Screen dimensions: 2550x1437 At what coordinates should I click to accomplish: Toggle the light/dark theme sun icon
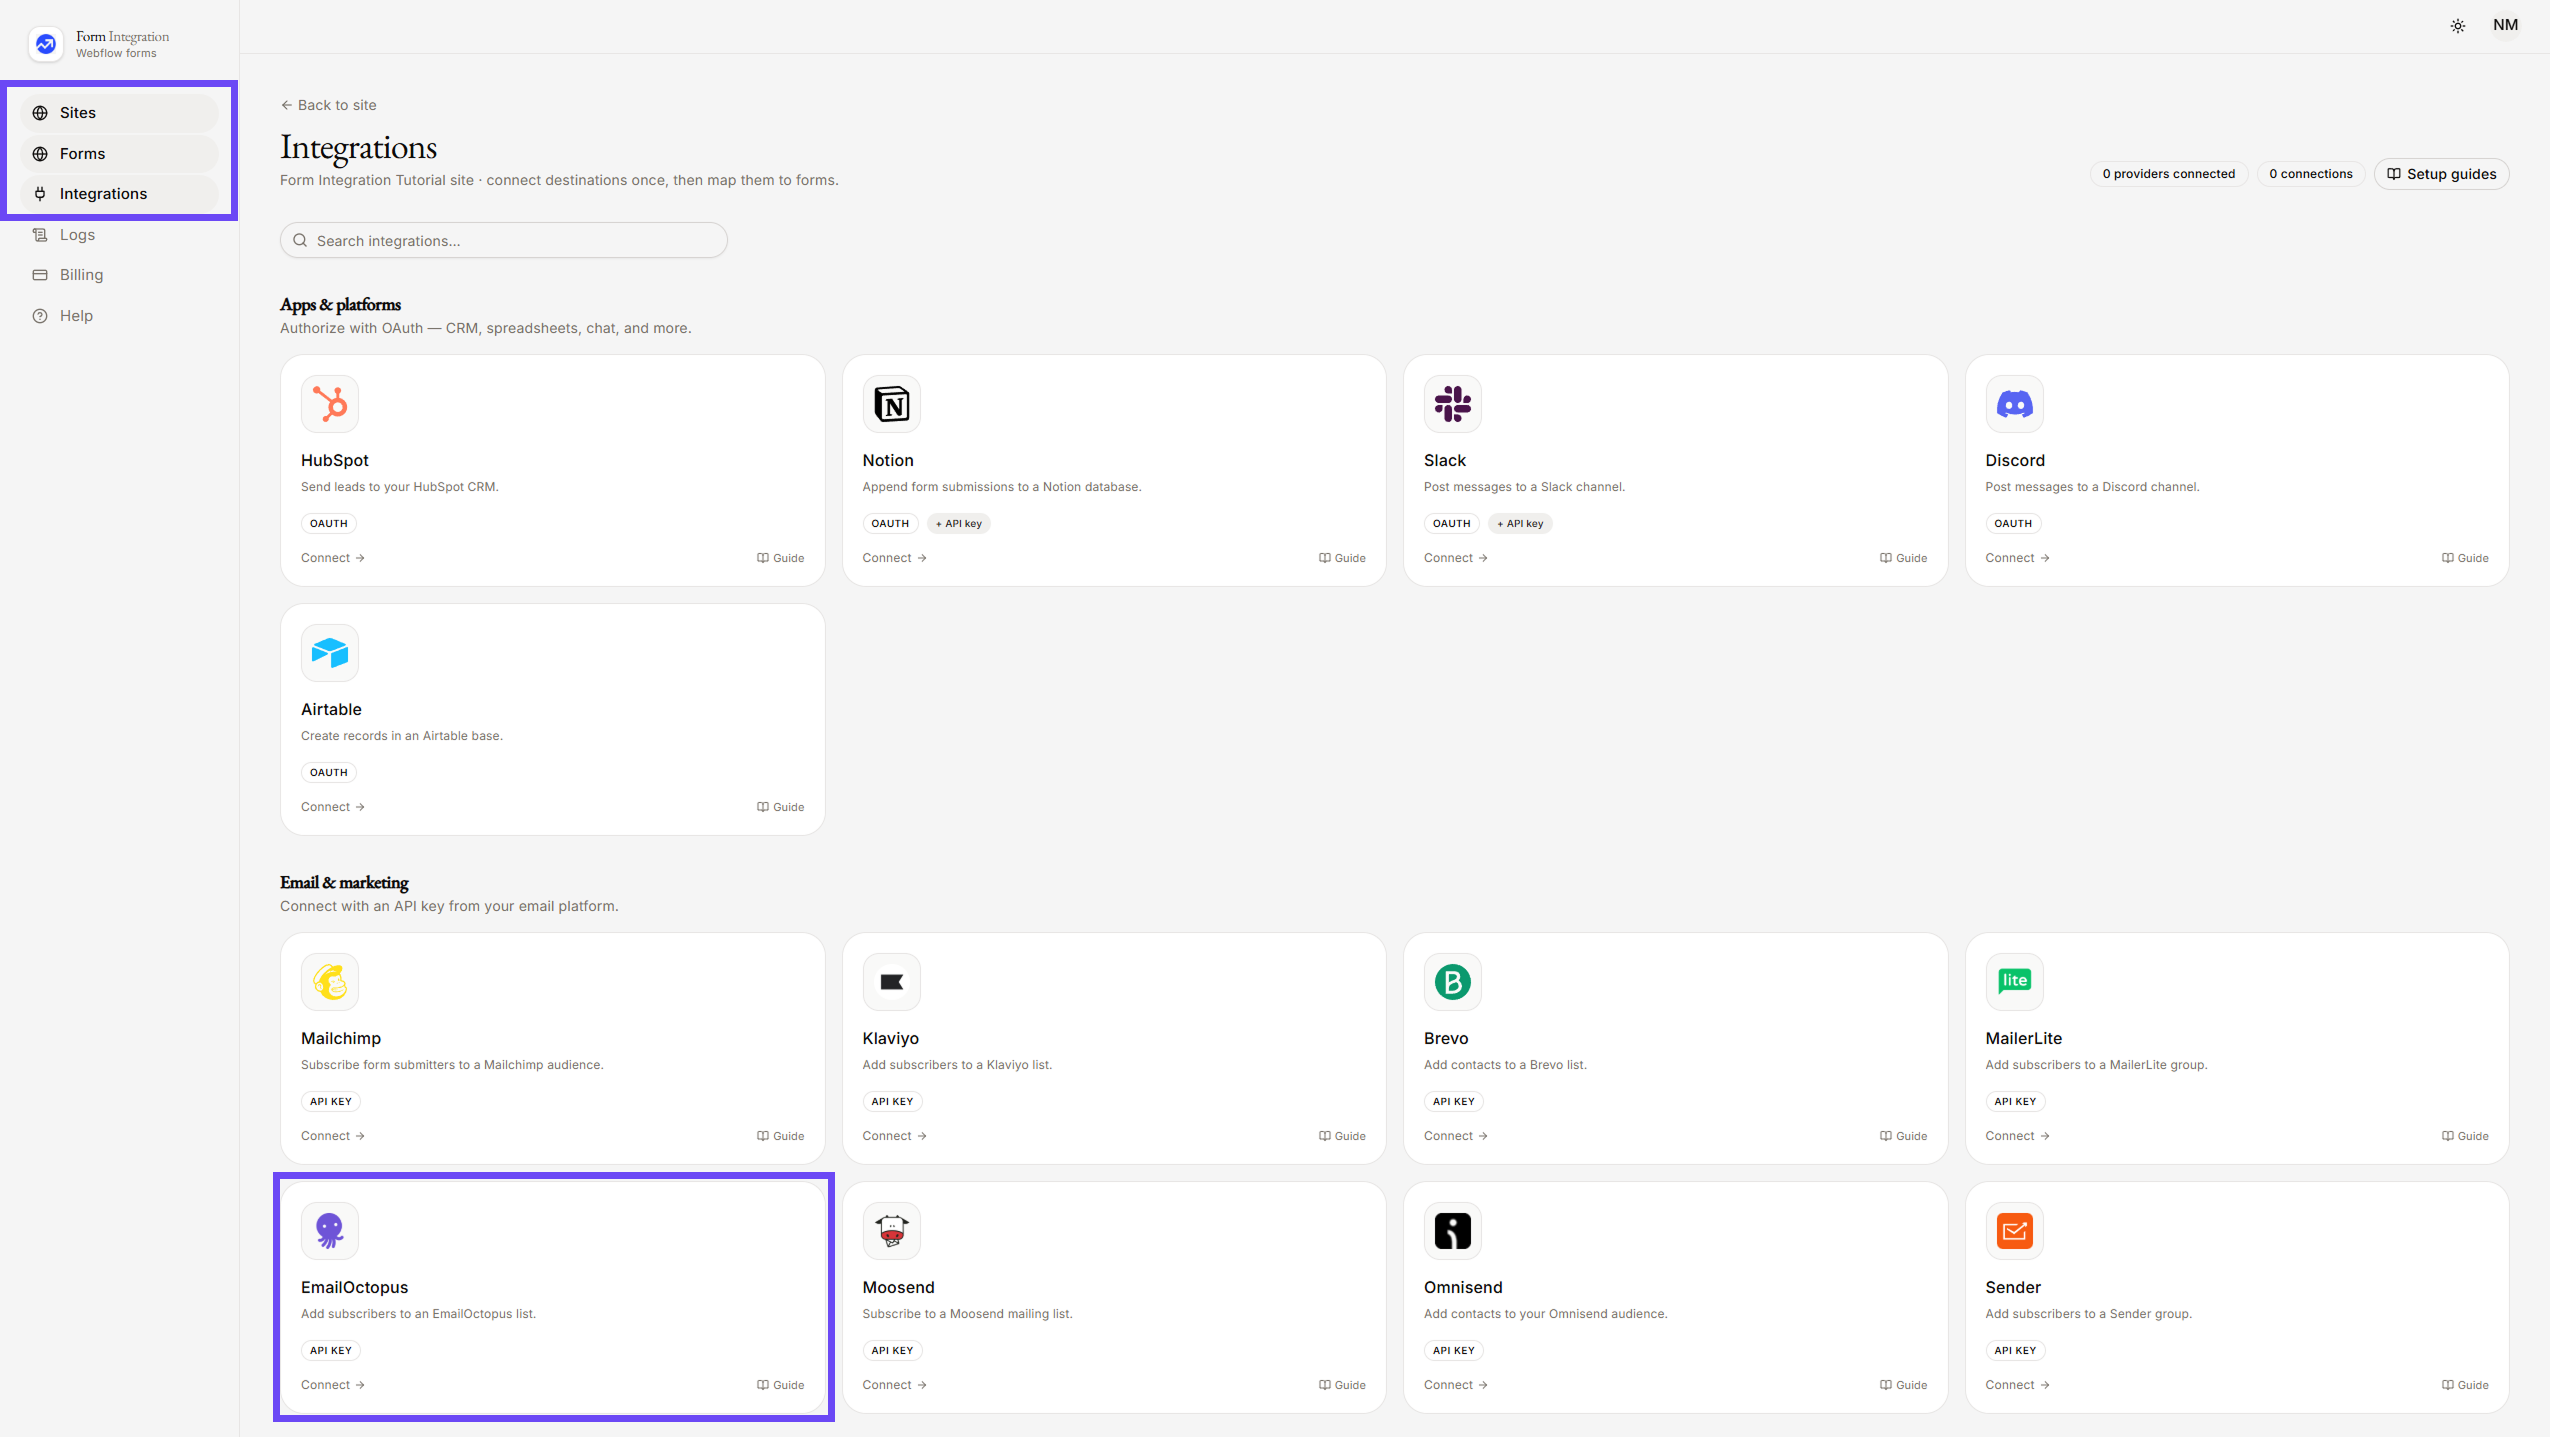pyautogui.click(x=2457, y=26)
